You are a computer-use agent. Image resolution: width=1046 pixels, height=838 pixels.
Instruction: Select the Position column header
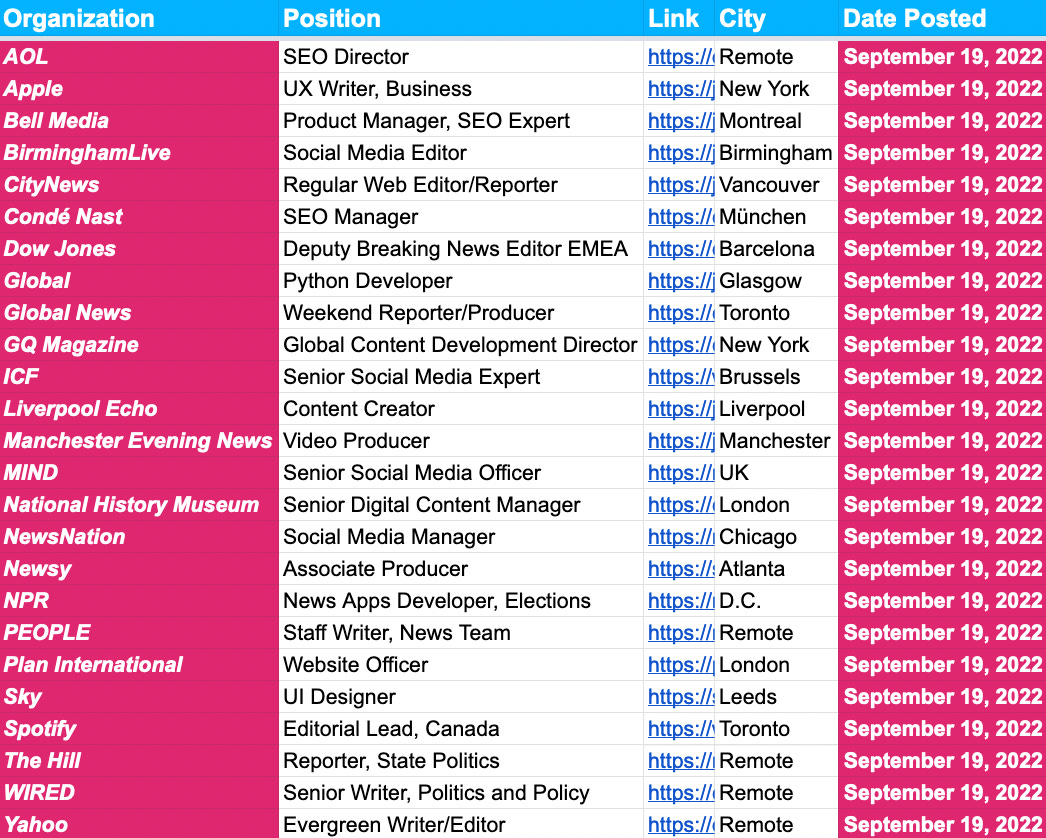coord(461,18)
